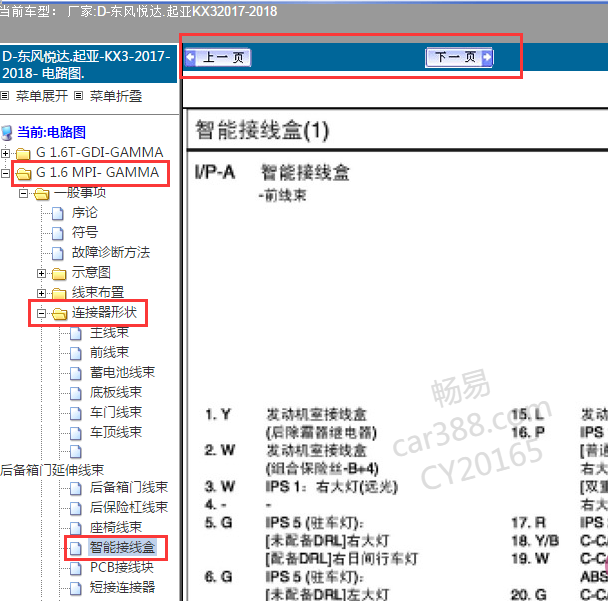Open the 主线束 connector page
This screenshot has width=608, height=601.
click(x=109, y=333)
